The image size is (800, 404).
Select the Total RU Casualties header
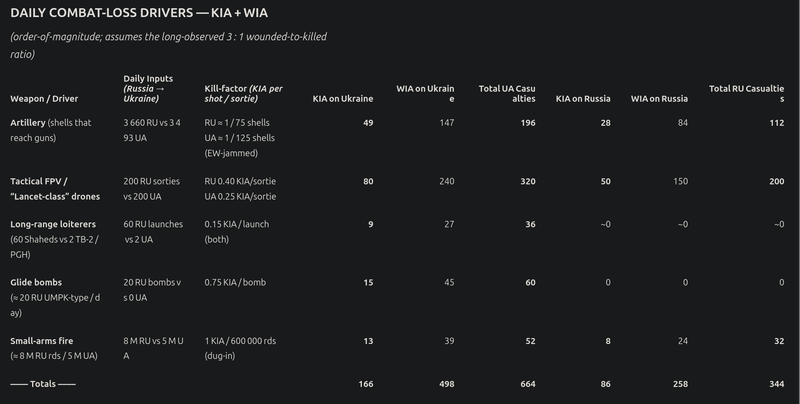point(746,94)
